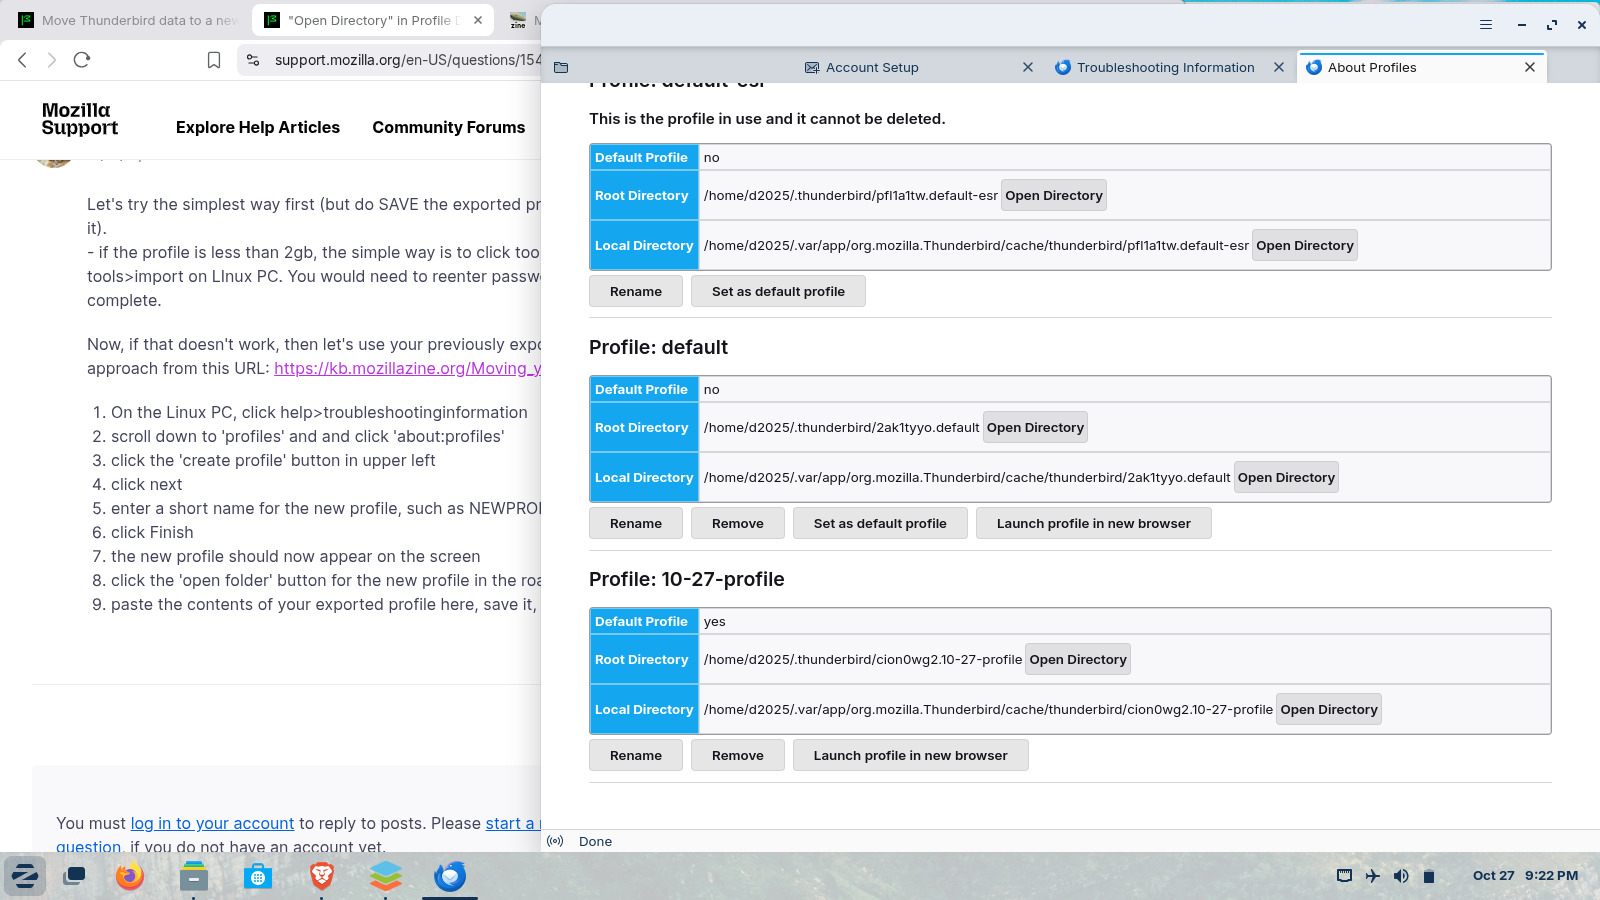
Task: Open the site information icon in address bar
Action: 253,60
